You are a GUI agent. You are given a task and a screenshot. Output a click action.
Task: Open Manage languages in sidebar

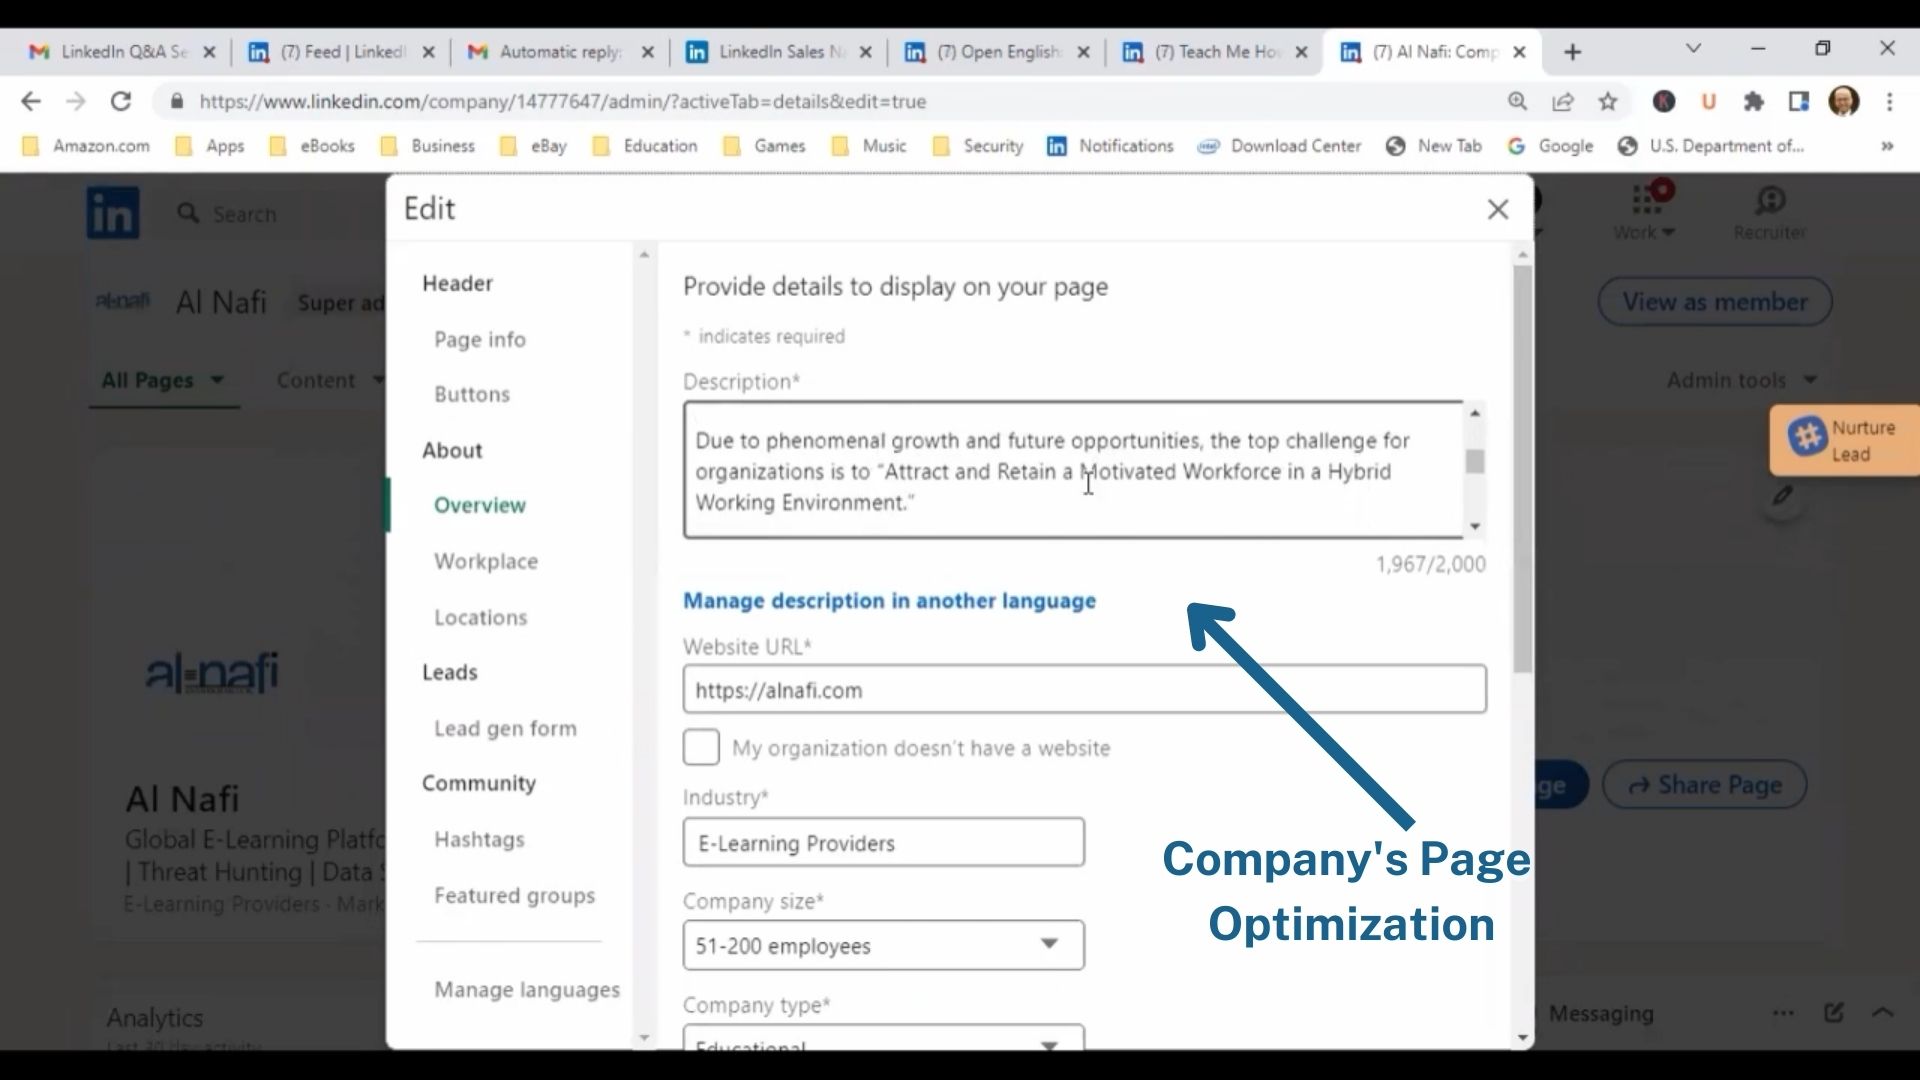pos(527,989)
